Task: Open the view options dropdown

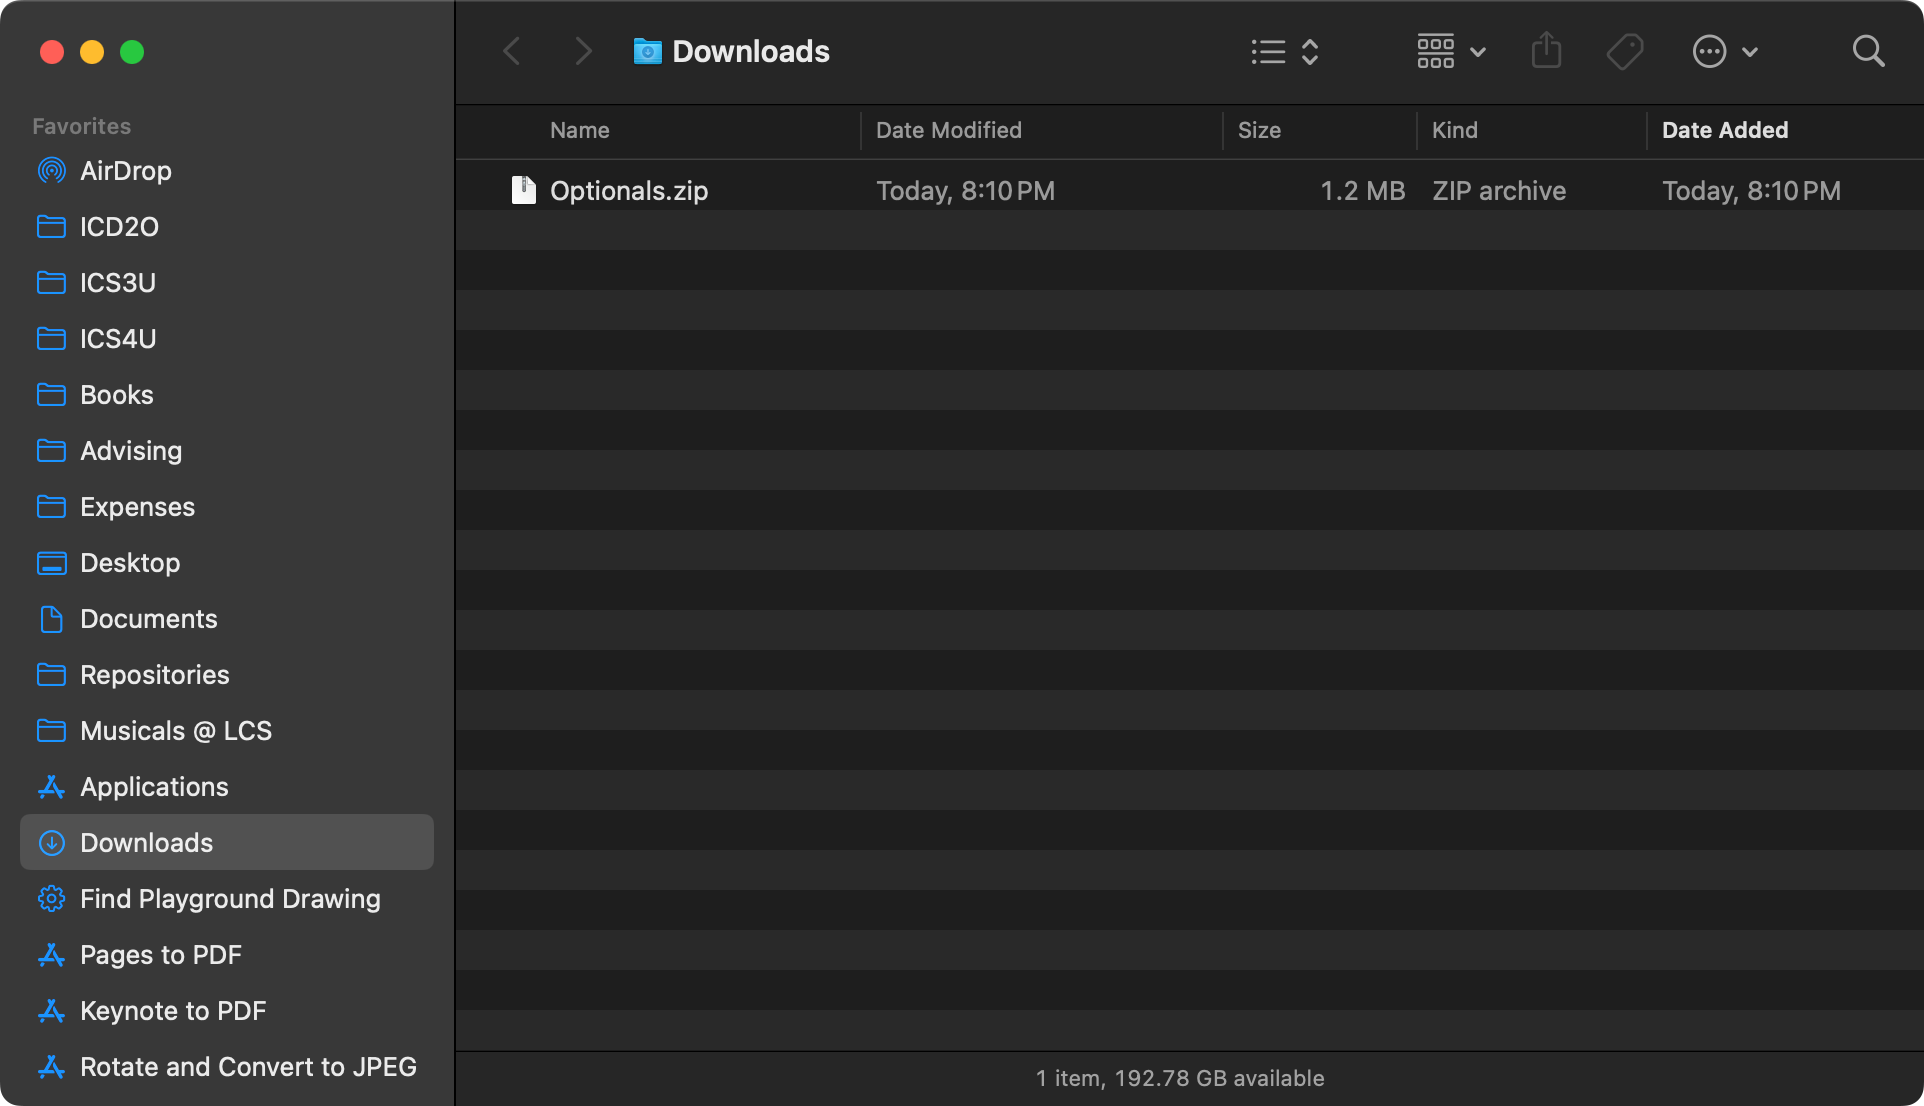Action: [1285, 51]
